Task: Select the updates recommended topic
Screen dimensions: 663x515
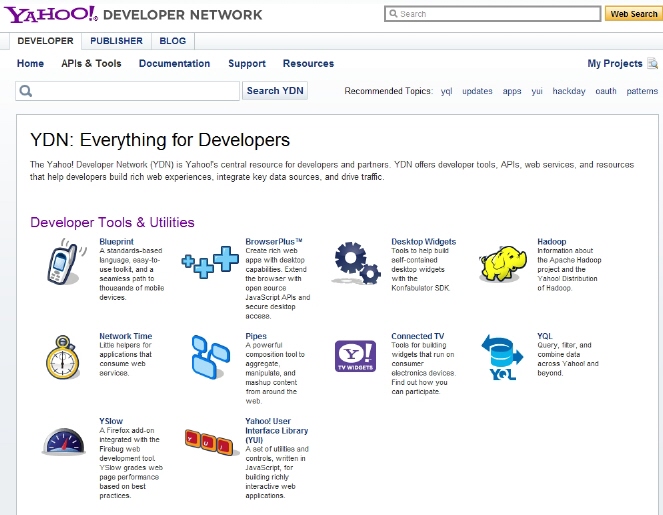Action: click(x=477, y=91)
